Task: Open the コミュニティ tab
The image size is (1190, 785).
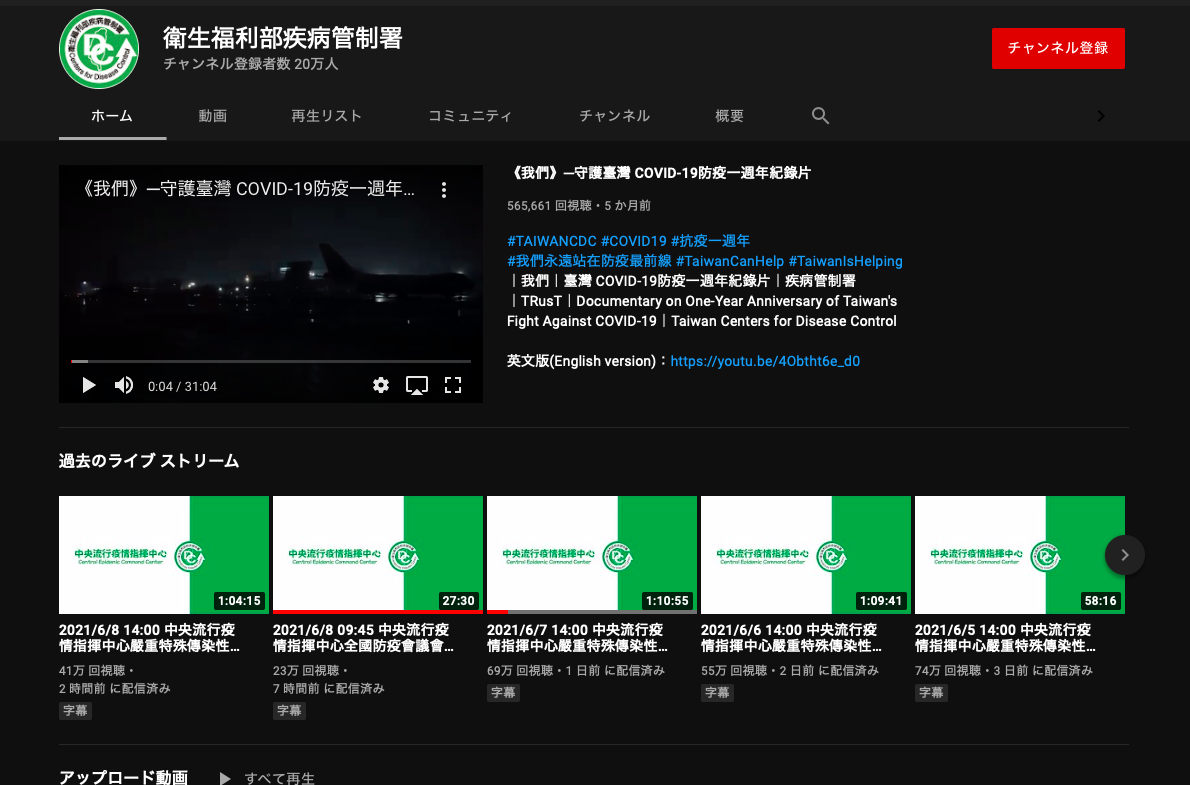Action: [470, 116]
